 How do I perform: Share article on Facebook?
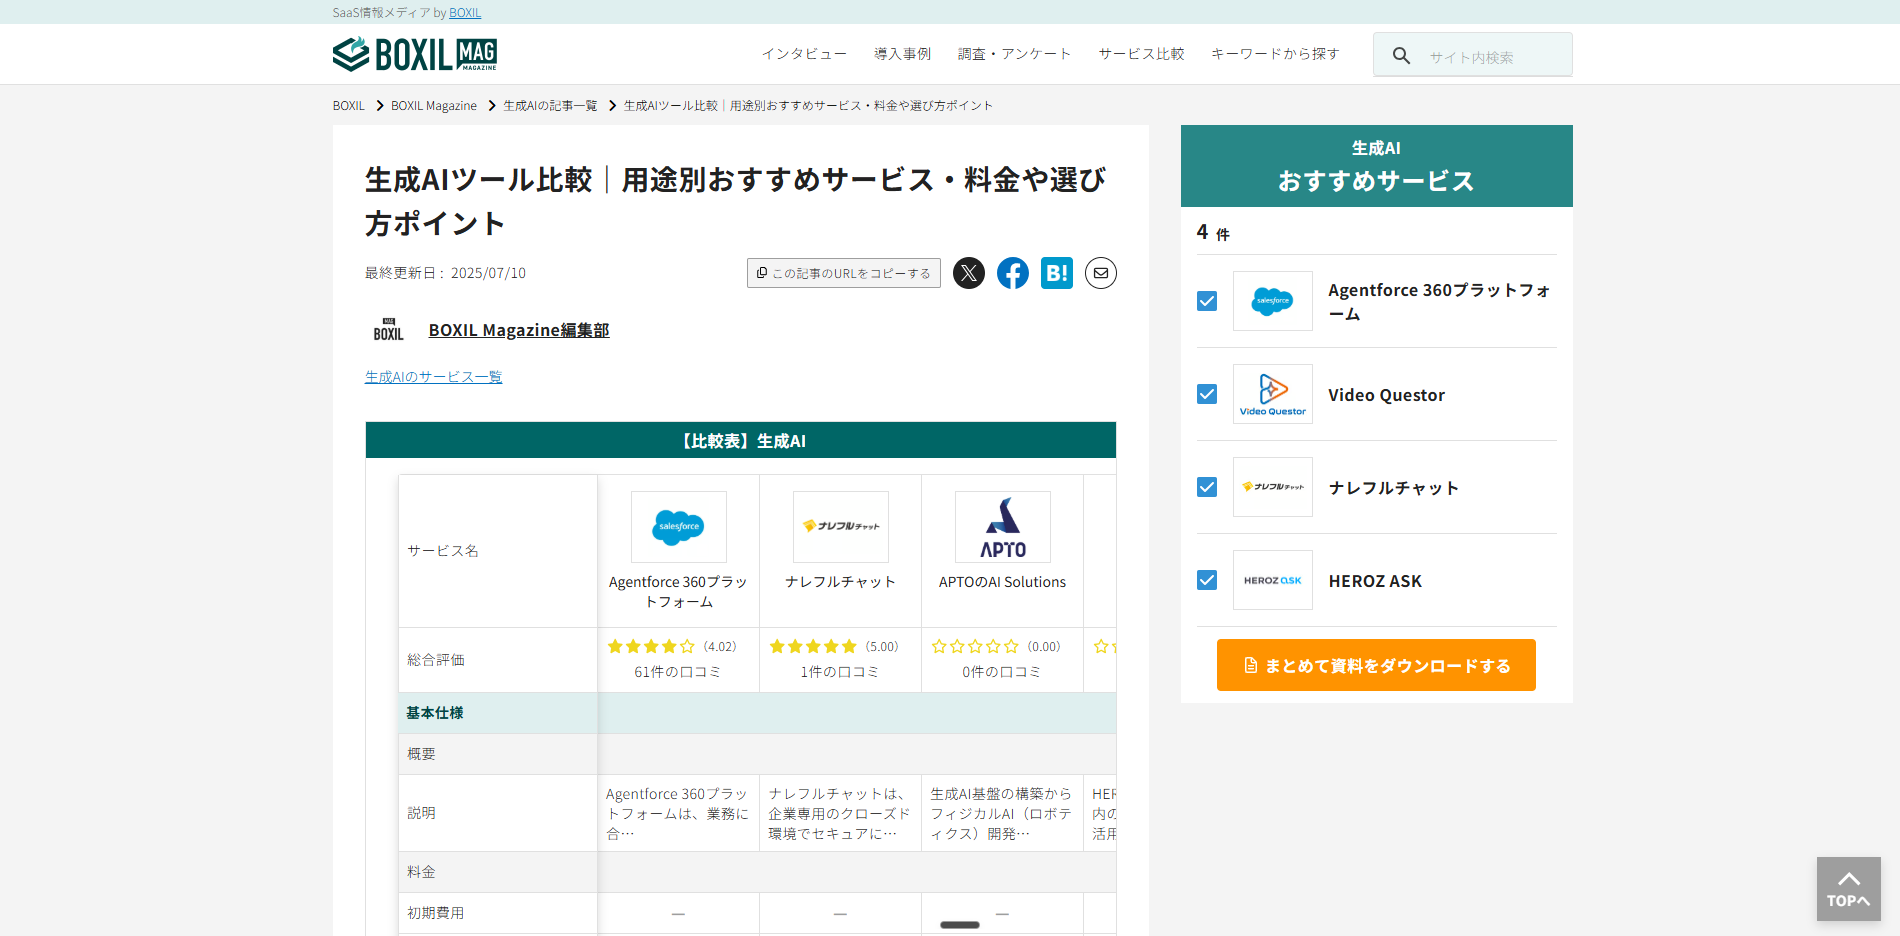pyautogui.click(x=1013, y=273)
